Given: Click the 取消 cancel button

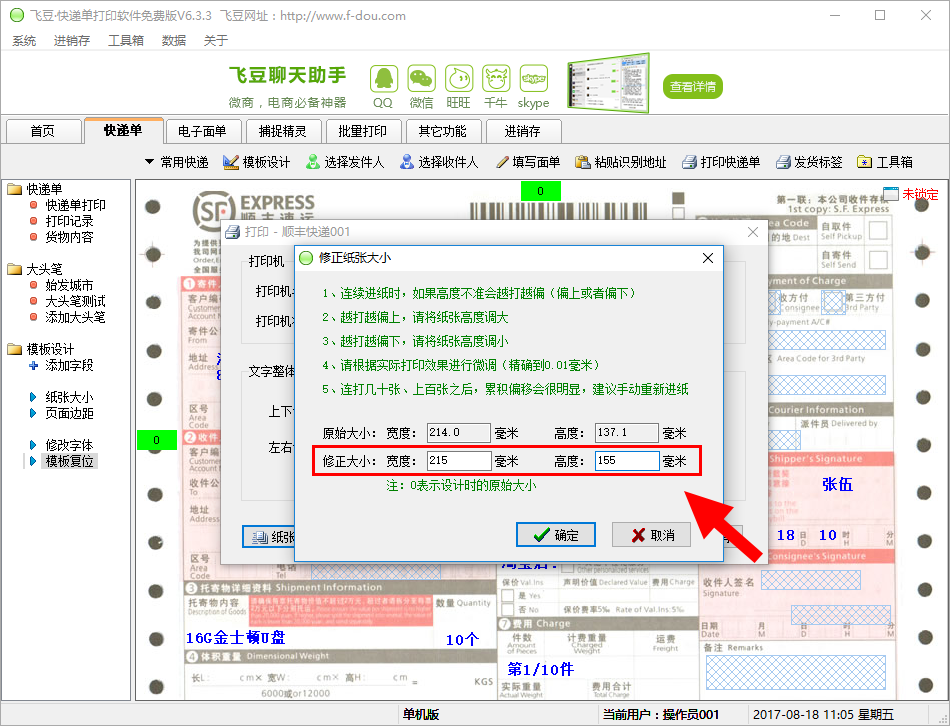Looking at the screenshot, I should pos(651,535).
